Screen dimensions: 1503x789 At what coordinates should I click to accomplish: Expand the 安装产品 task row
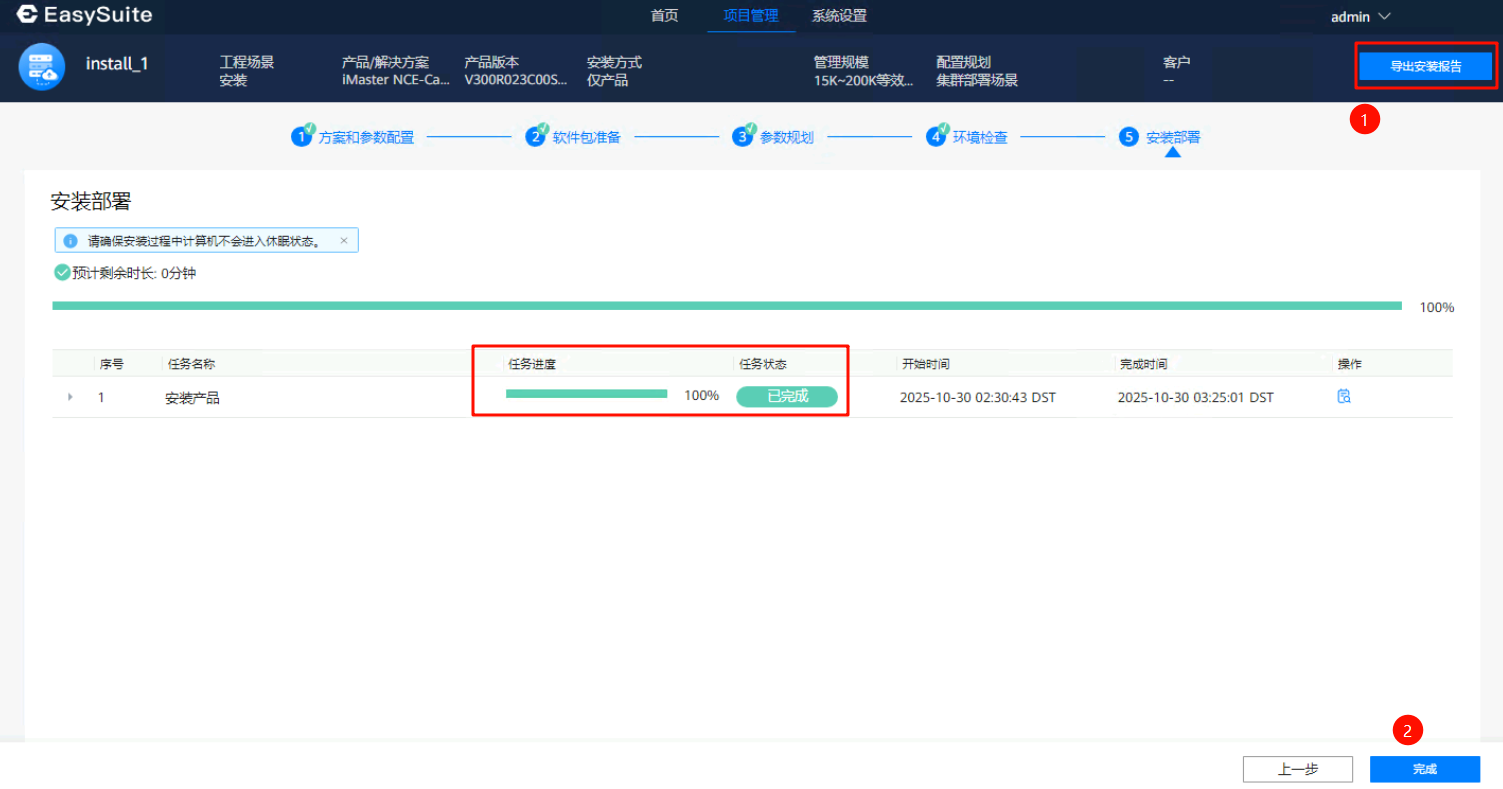(x=70, y=397)
